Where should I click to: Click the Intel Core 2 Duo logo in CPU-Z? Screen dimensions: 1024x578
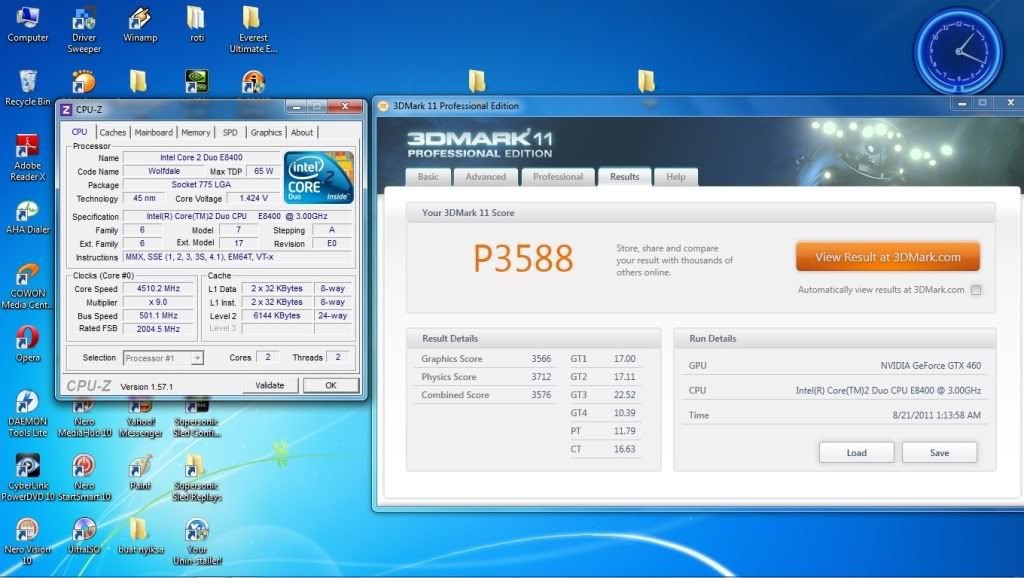[x=319, y=177]
